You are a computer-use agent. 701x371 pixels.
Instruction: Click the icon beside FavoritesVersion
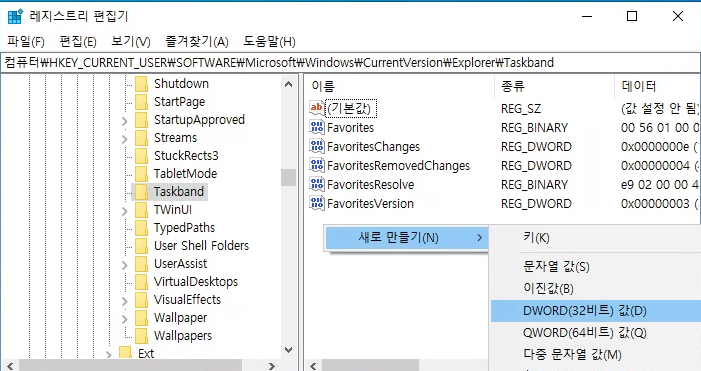(x=317, y=203)
